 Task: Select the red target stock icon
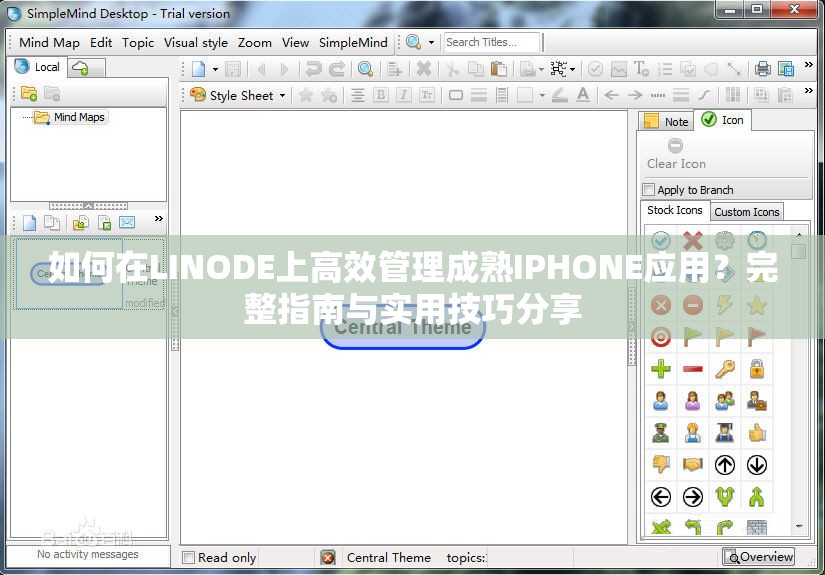click(661, 337)
